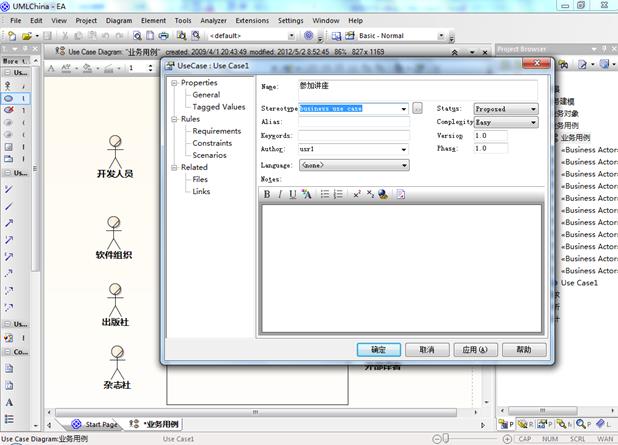Click zoom out minus icon in status bar
This screenshot has height=445, width=618.
click(436, 439)
